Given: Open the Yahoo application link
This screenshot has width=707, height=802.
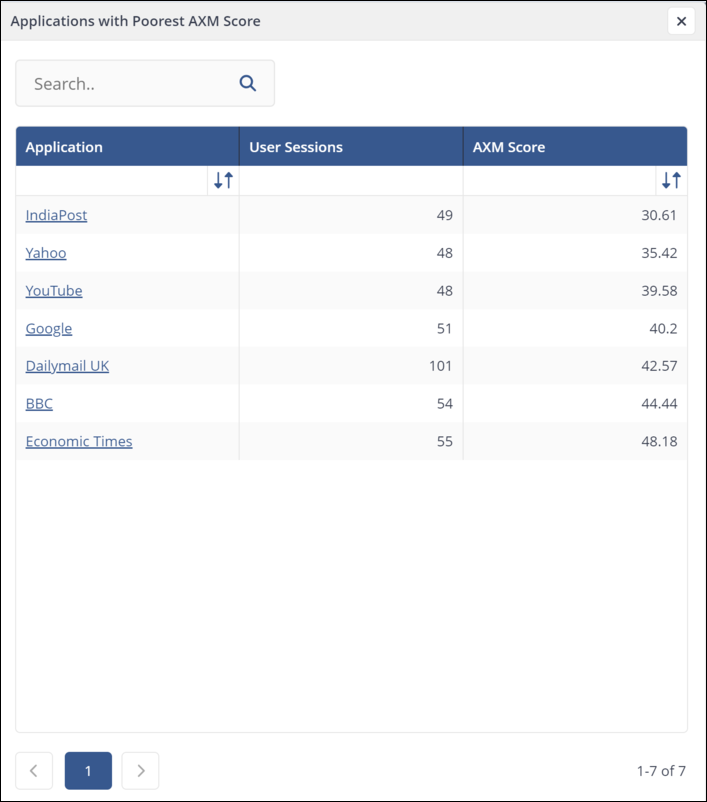Looking at the screenshot, I should point(46,253).
